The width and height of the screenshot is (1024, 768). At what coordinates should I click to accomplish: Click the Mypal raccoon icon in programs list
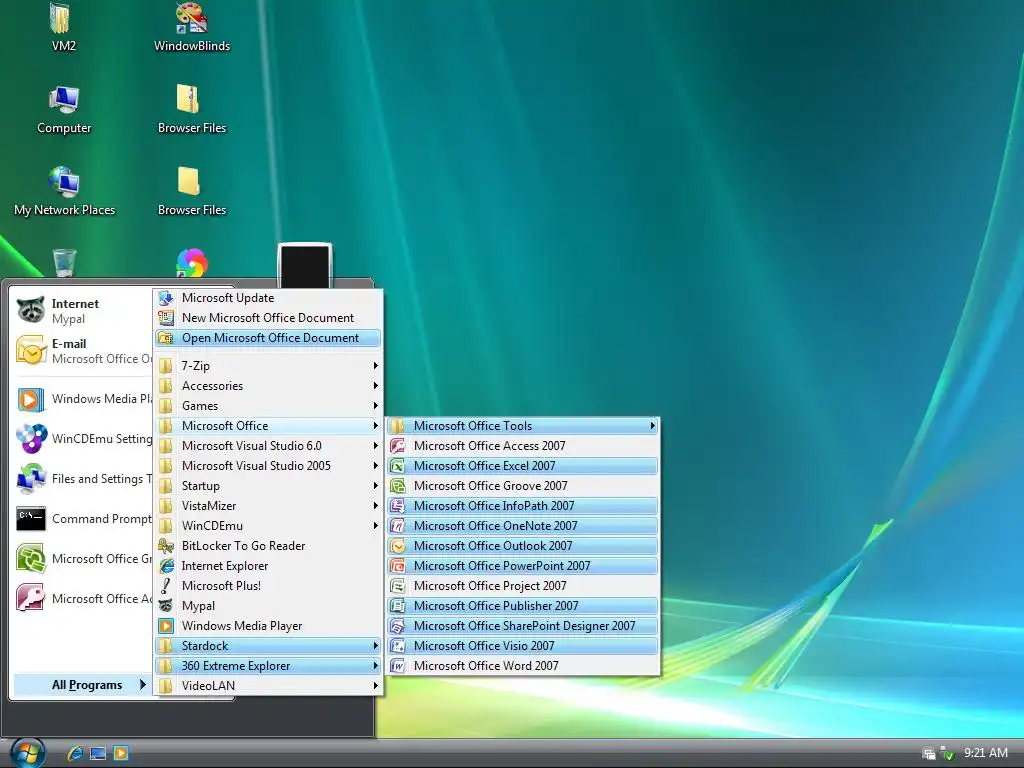coord(166,606)
